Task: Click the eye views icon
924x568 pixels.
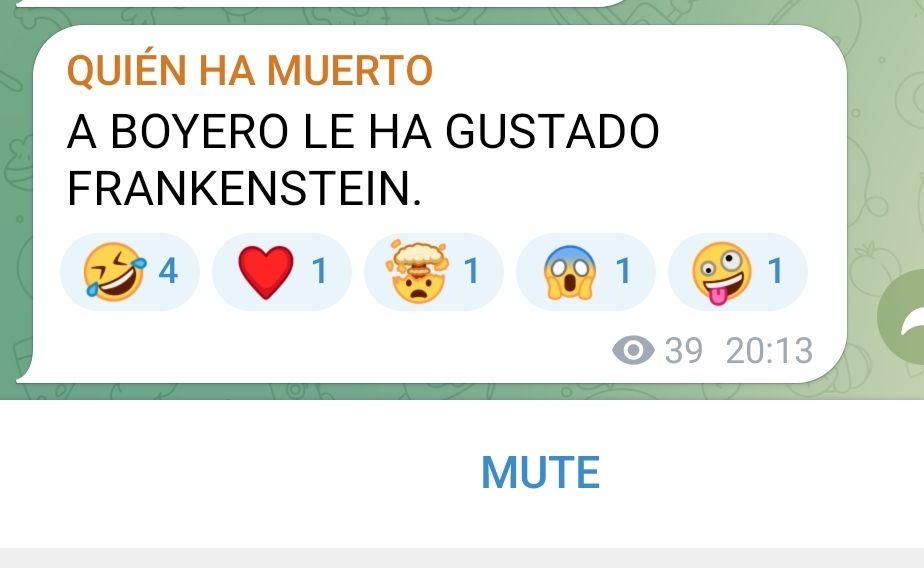Action: pos(633,351)
